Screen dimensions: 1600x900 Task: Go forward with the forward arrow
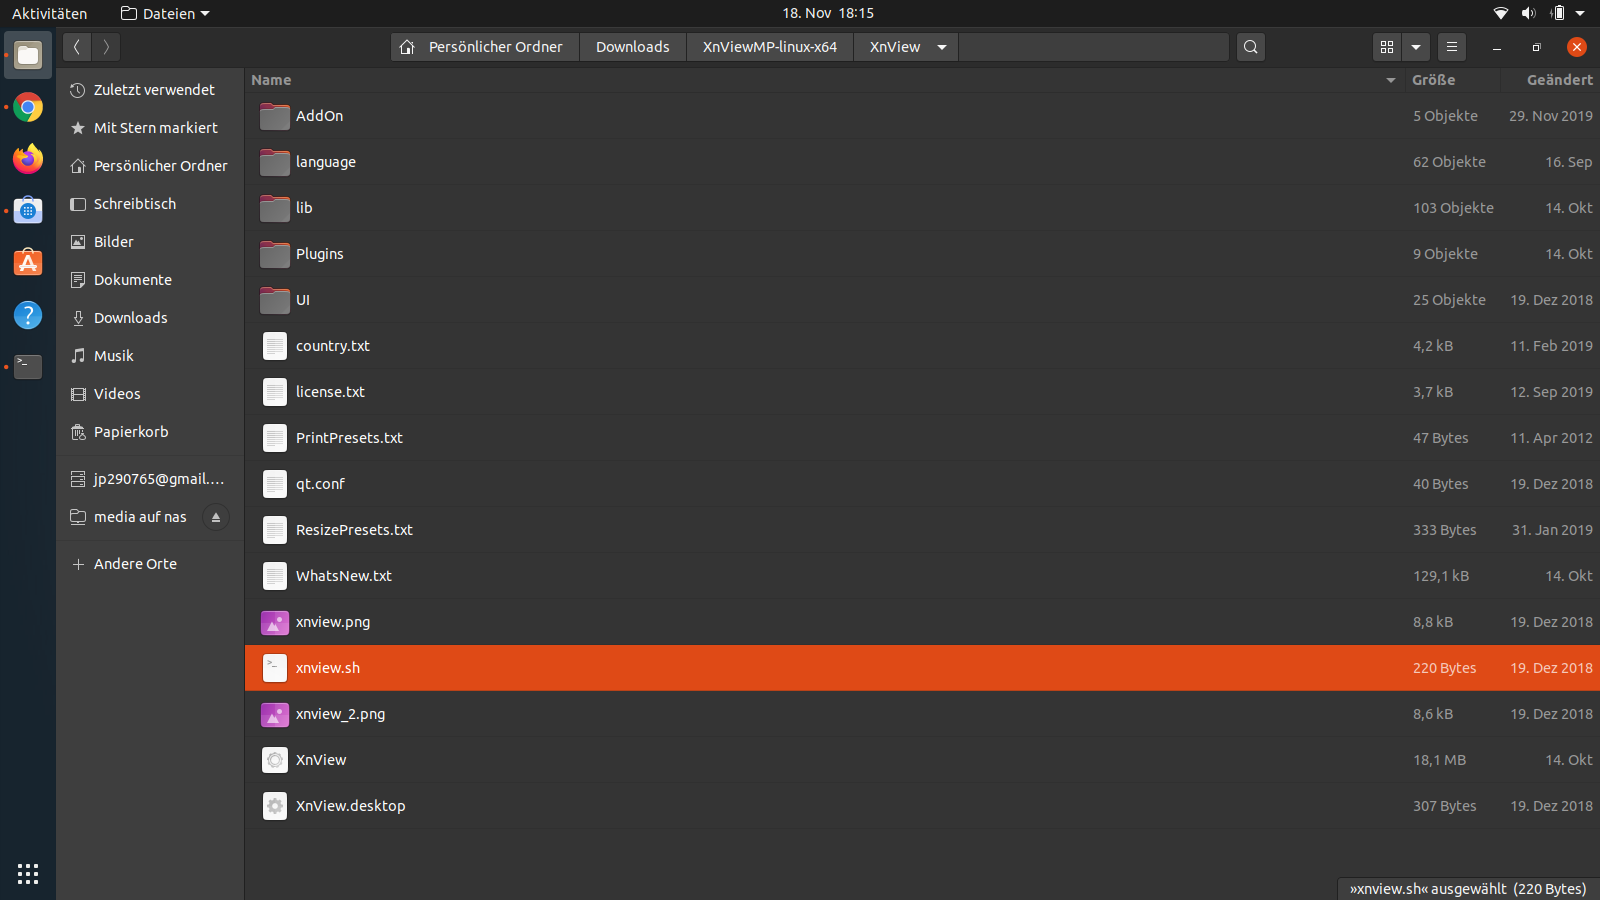[x=106, y=47]
